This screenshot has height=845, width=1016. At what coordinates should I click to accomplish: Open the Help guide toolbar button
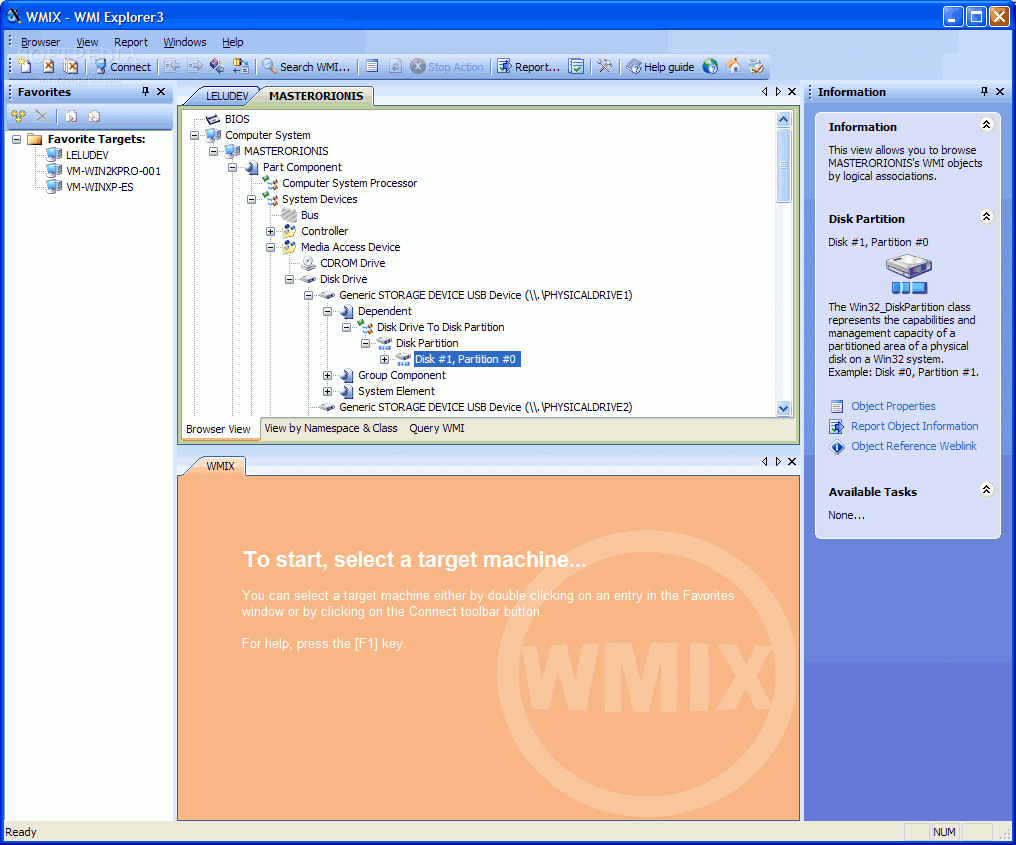[660, 67]
